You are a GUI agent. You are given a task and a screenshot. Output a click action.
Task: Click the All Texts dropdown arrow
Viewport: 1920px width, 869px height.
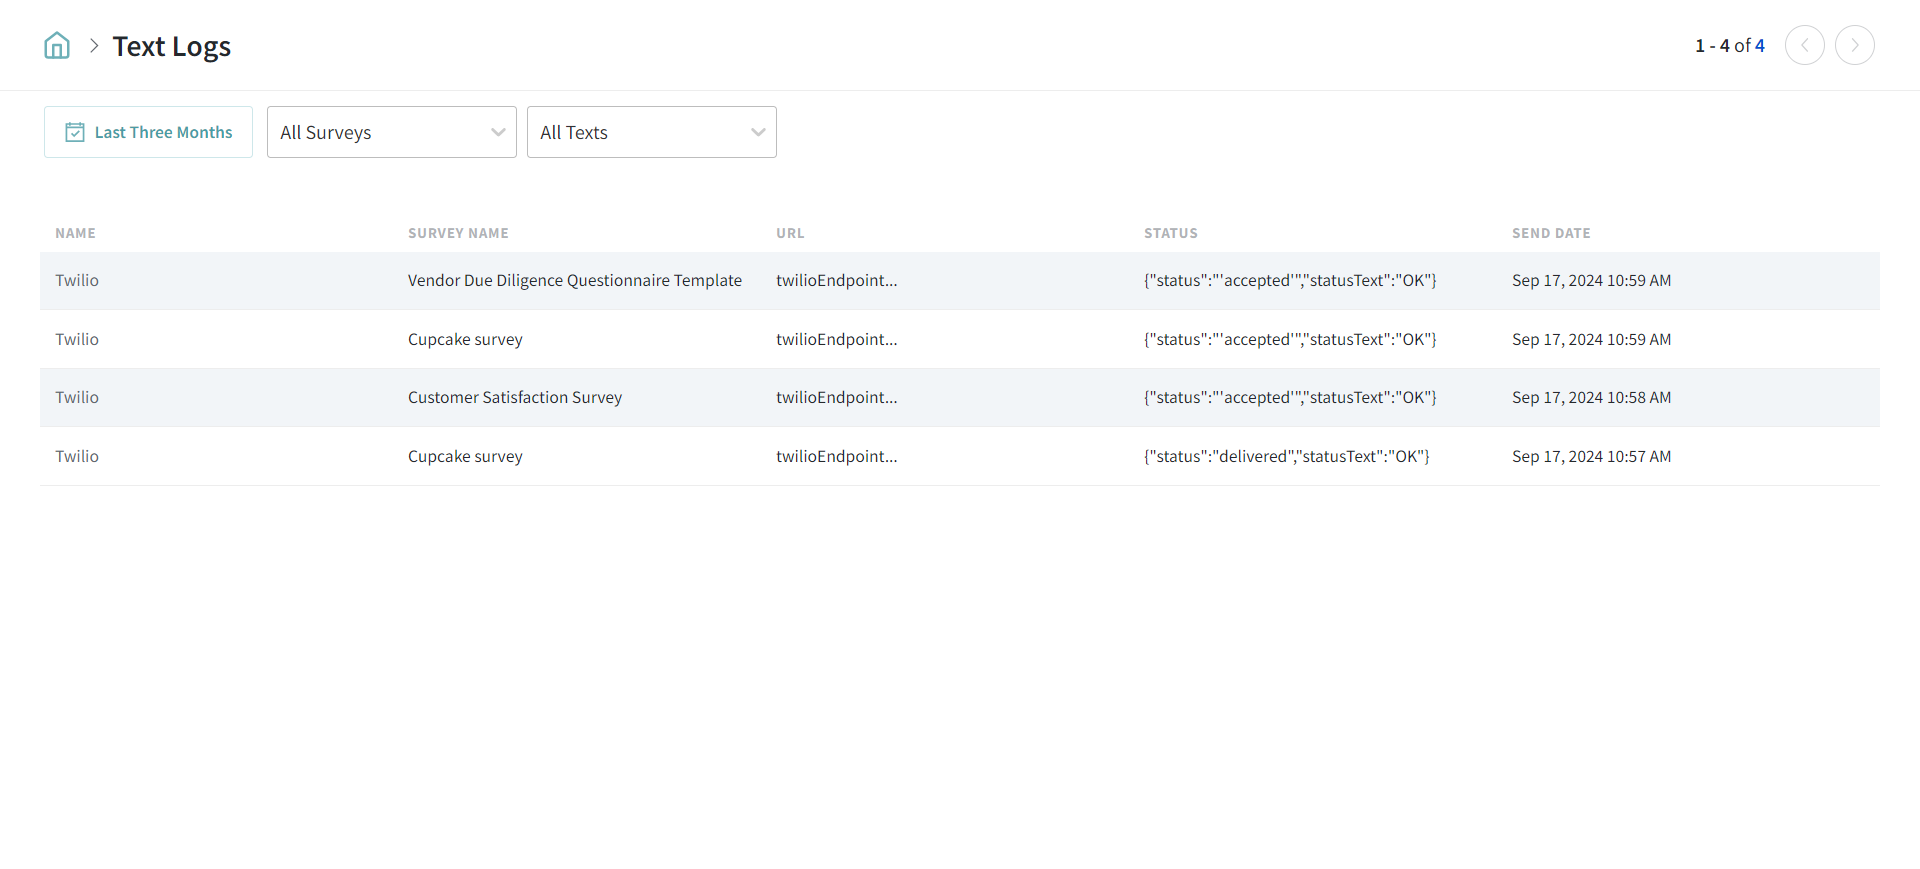758,132
